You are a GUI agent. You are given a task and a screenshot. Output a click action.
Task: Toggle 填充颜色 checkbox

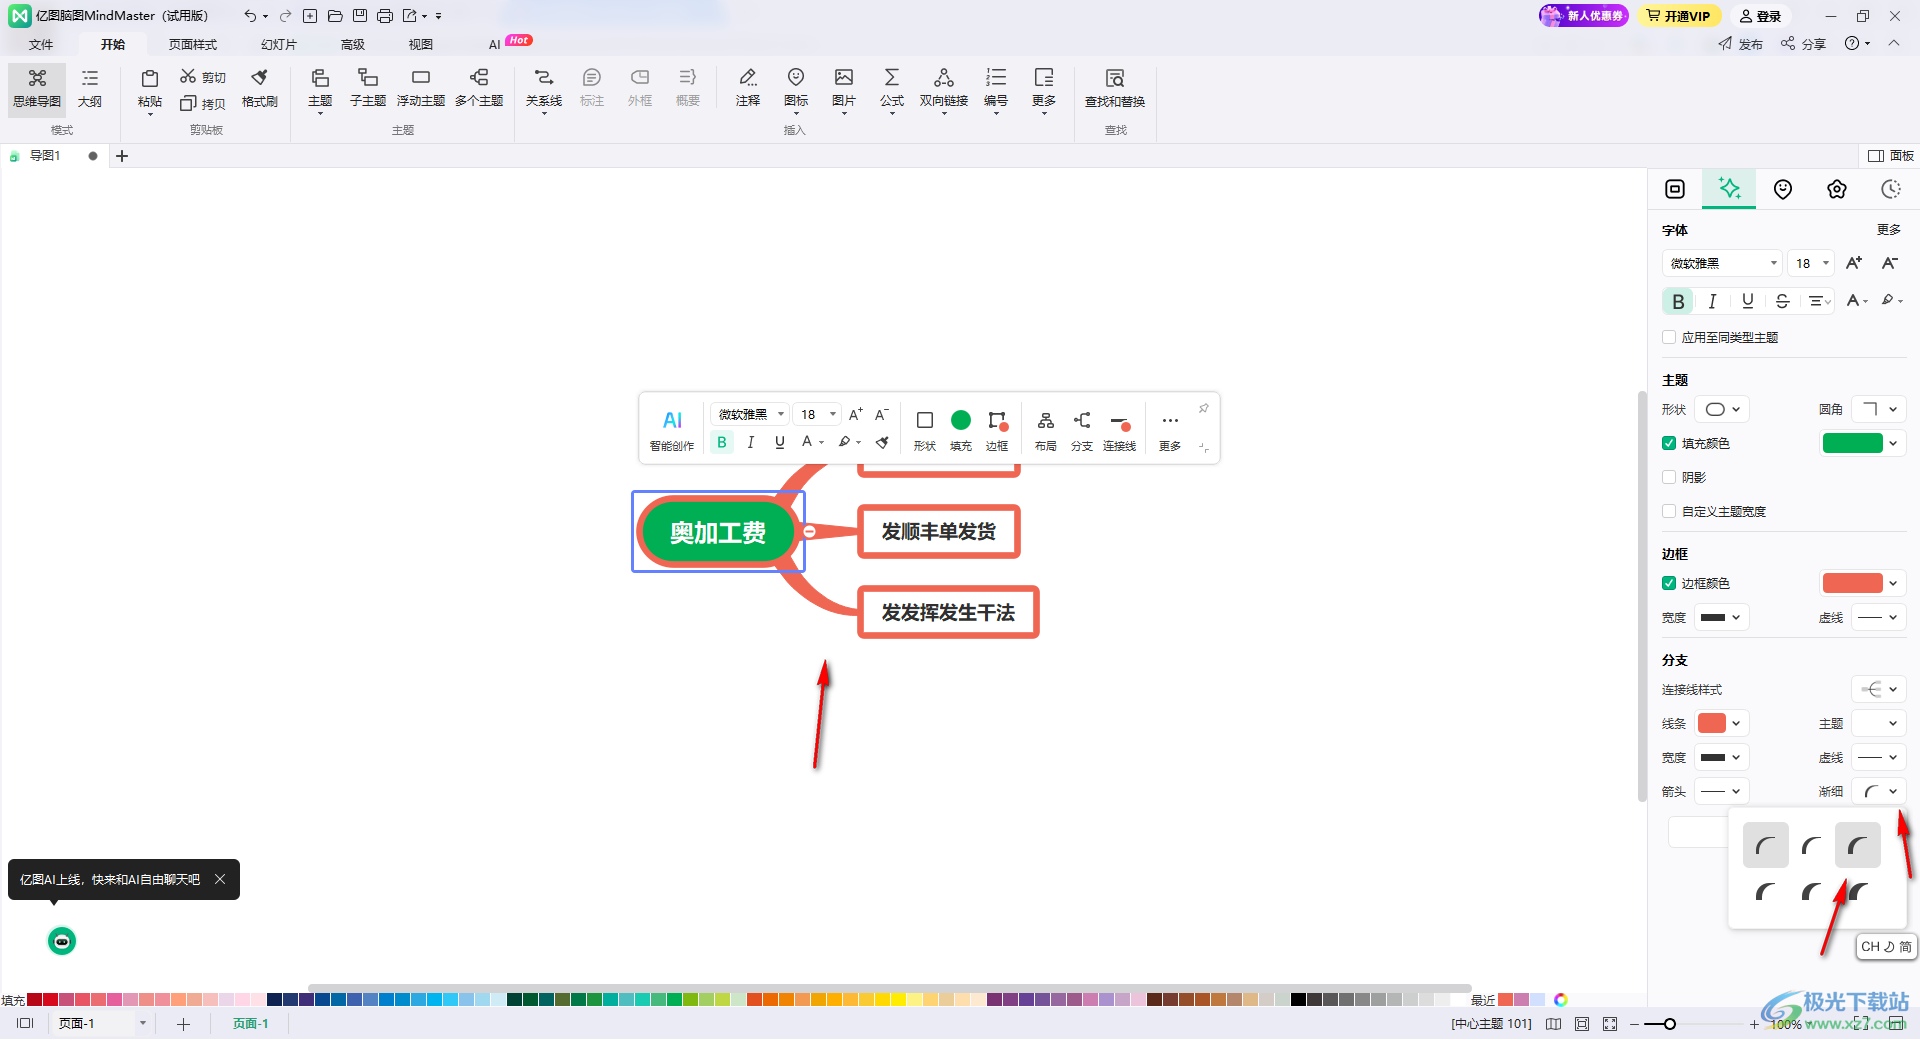pos(1669,443)
